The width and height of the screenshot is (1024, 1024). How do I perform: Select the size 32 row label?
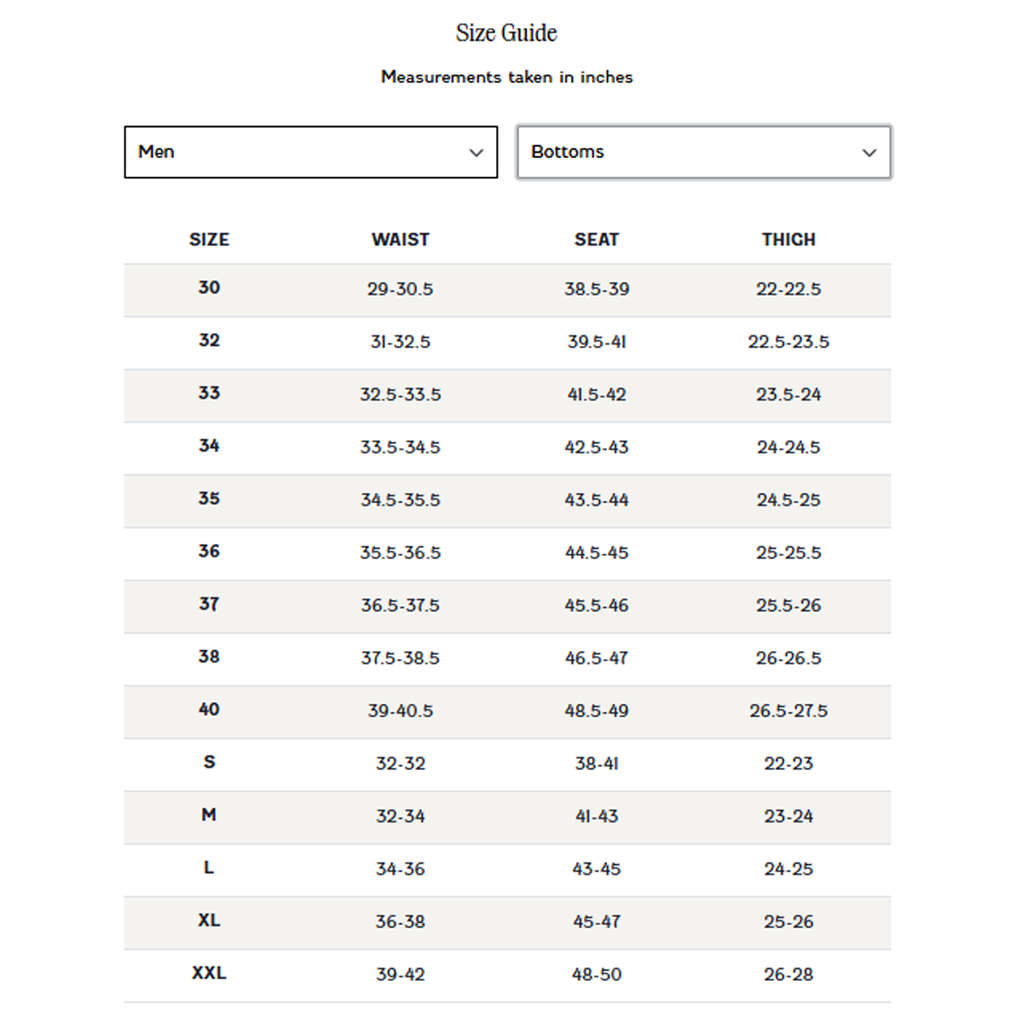coord(209,341)
